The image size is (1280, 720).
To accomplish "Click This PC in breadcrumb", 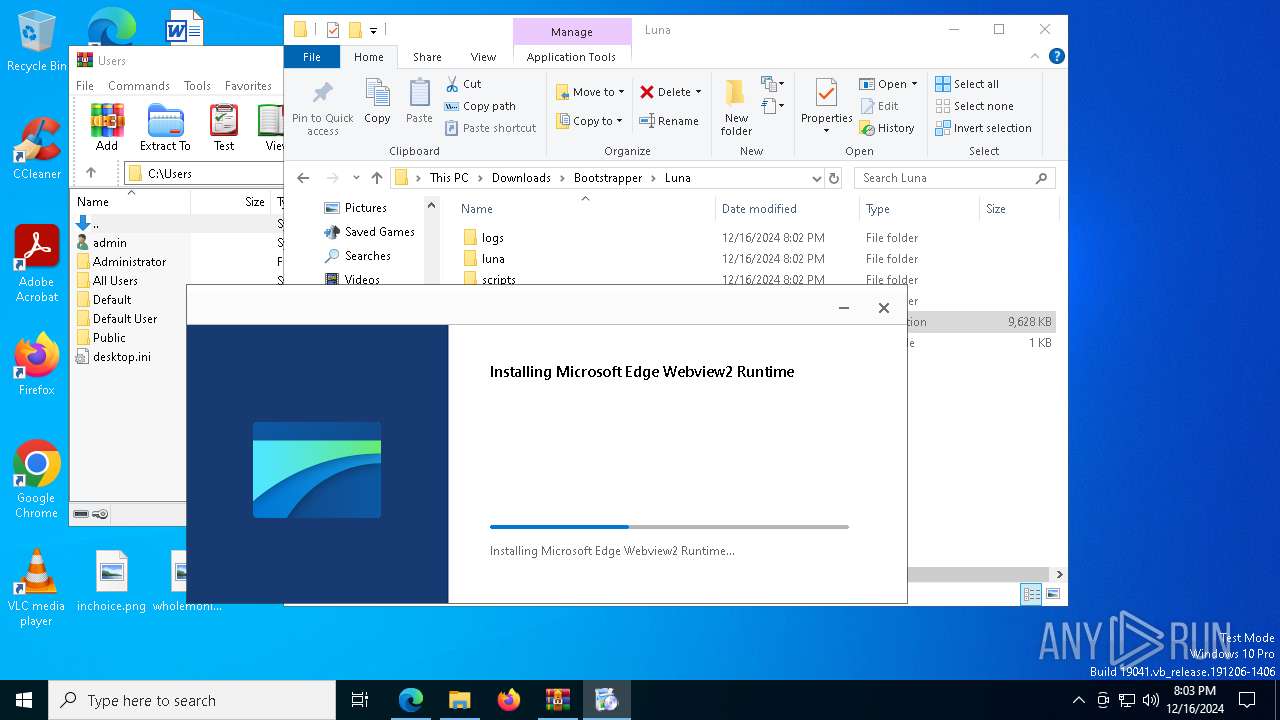I will pyautogui.click(x=449, y=178).
